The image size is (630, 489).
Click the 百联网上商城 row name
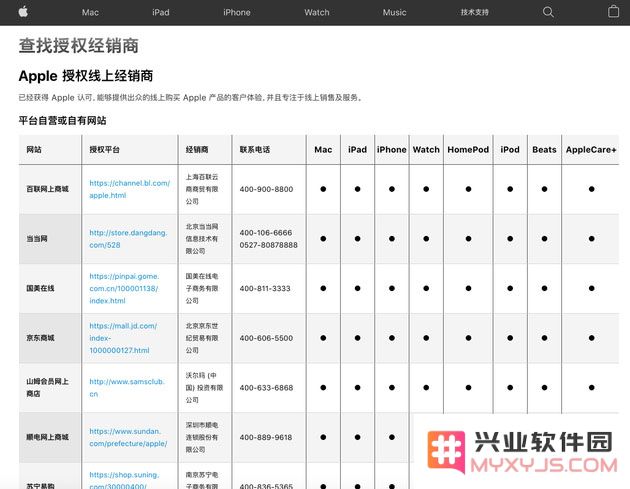coord(47,189)
